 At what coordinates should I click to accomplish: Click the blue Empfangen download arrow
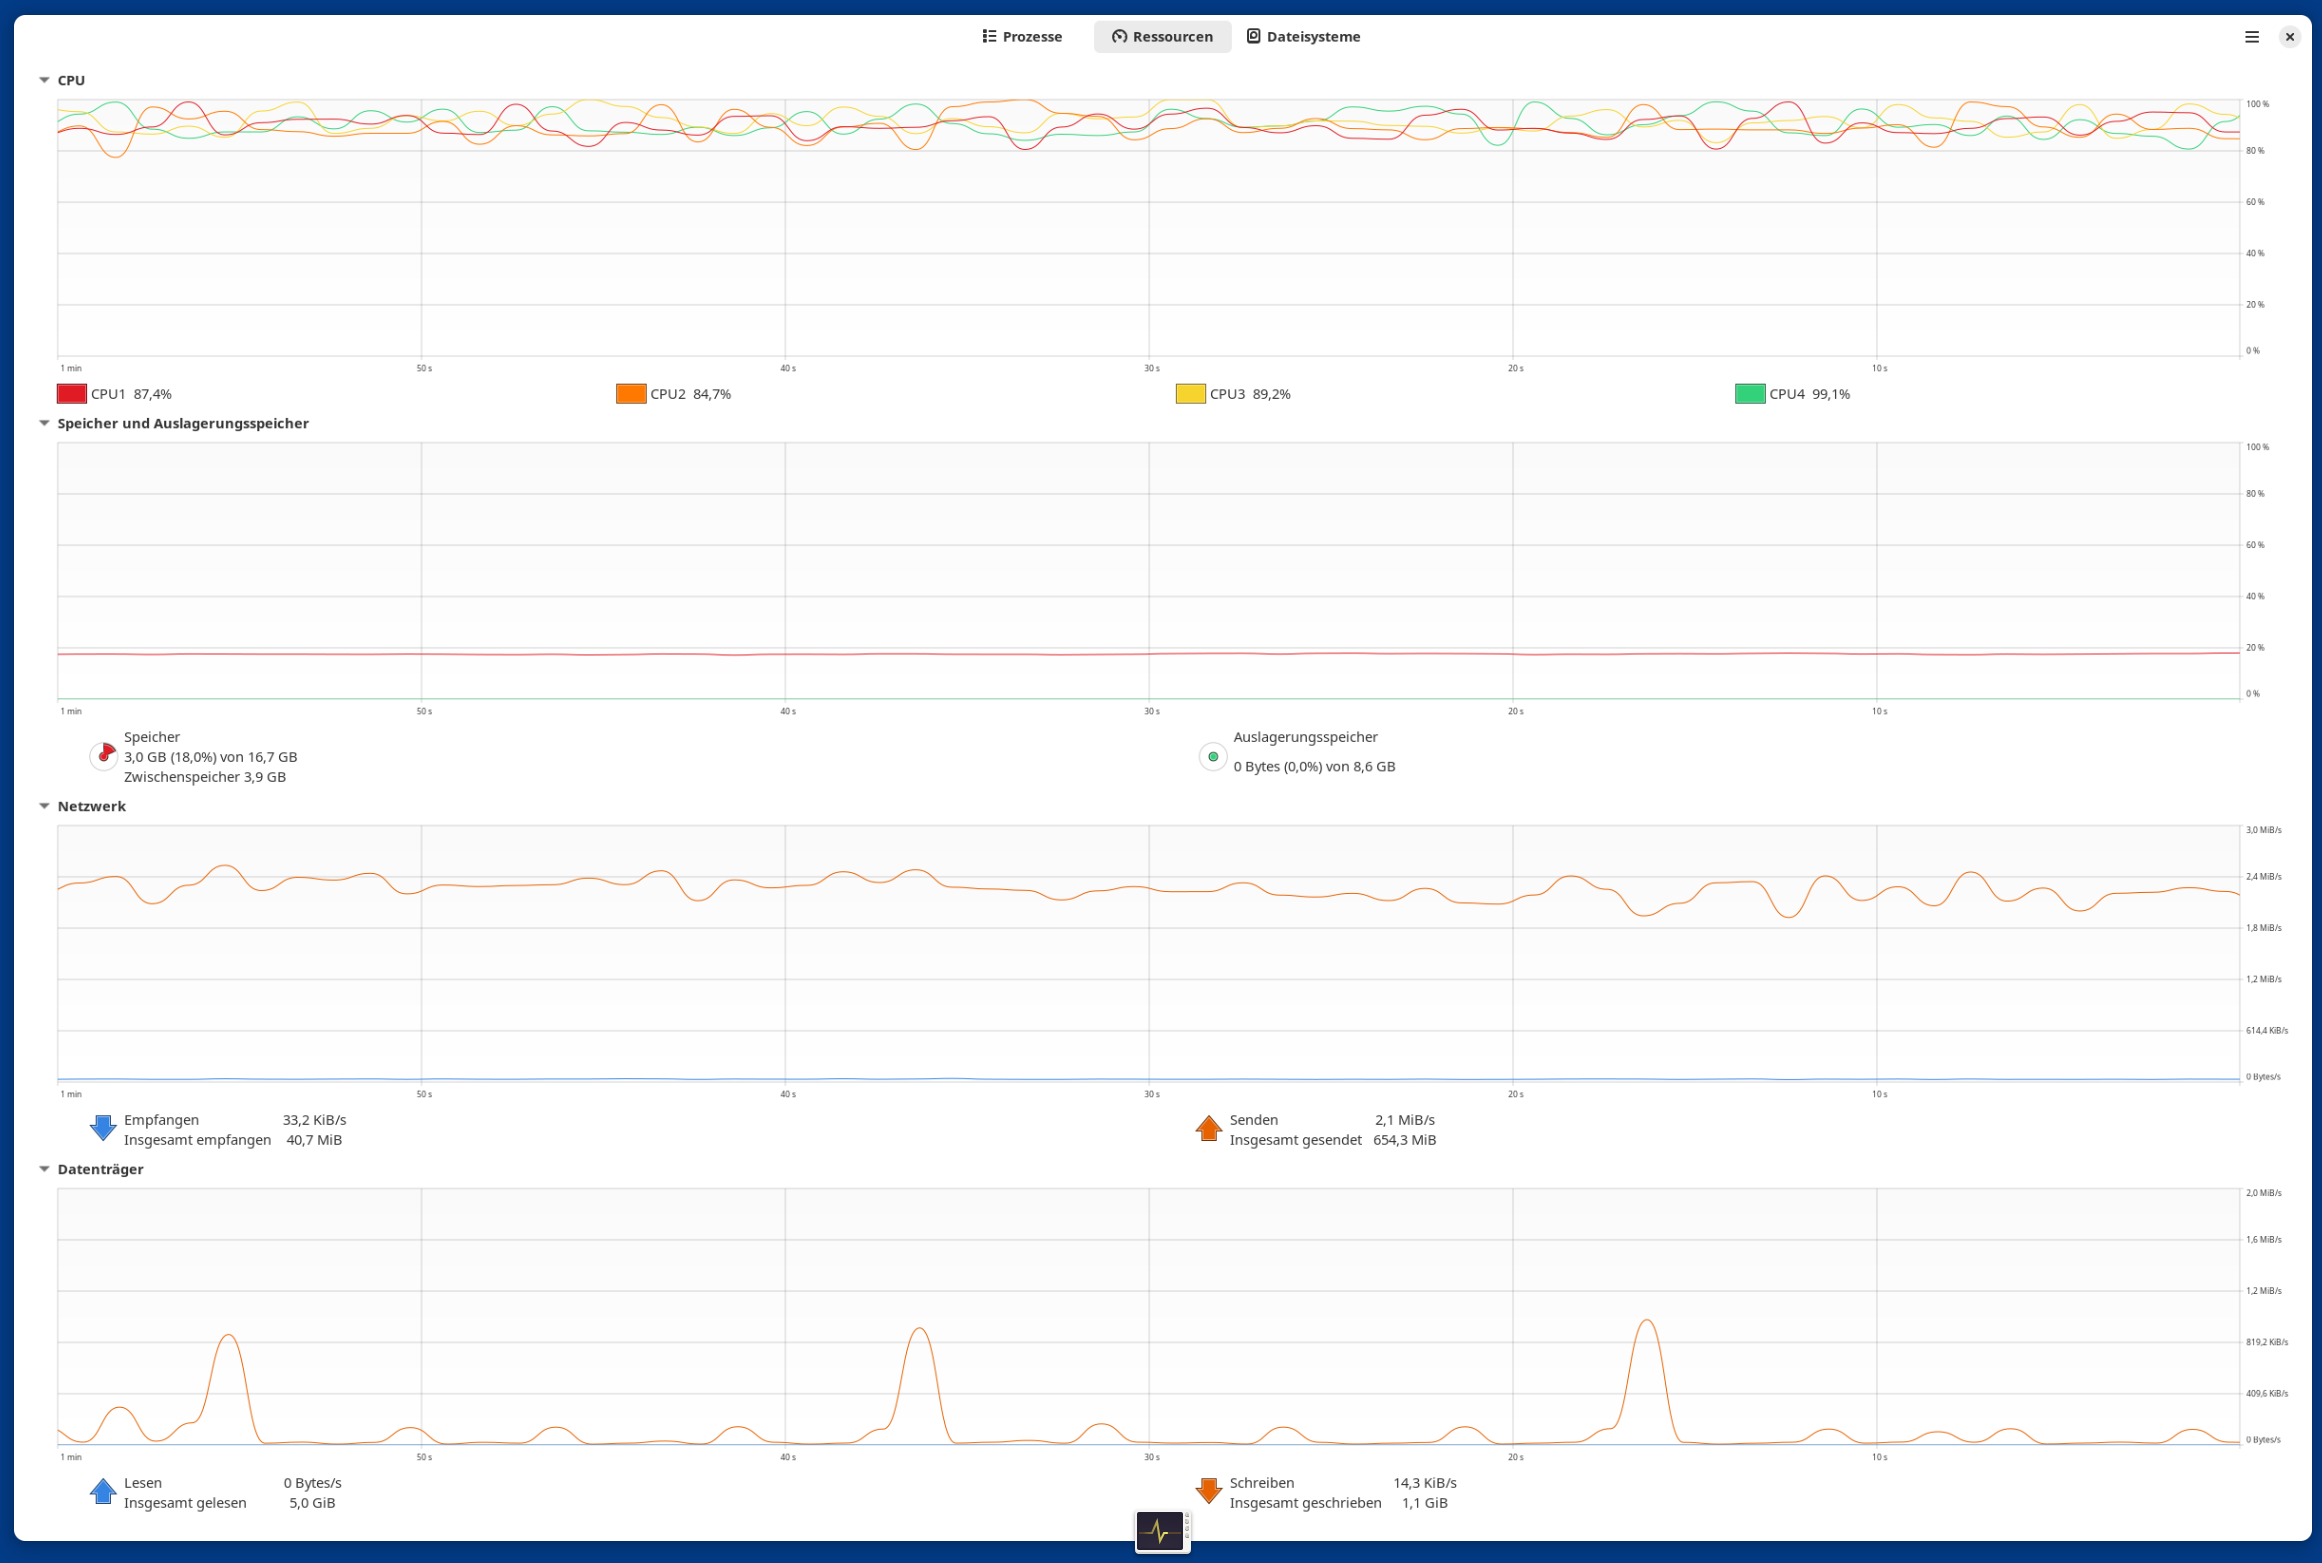point(103,1128)
